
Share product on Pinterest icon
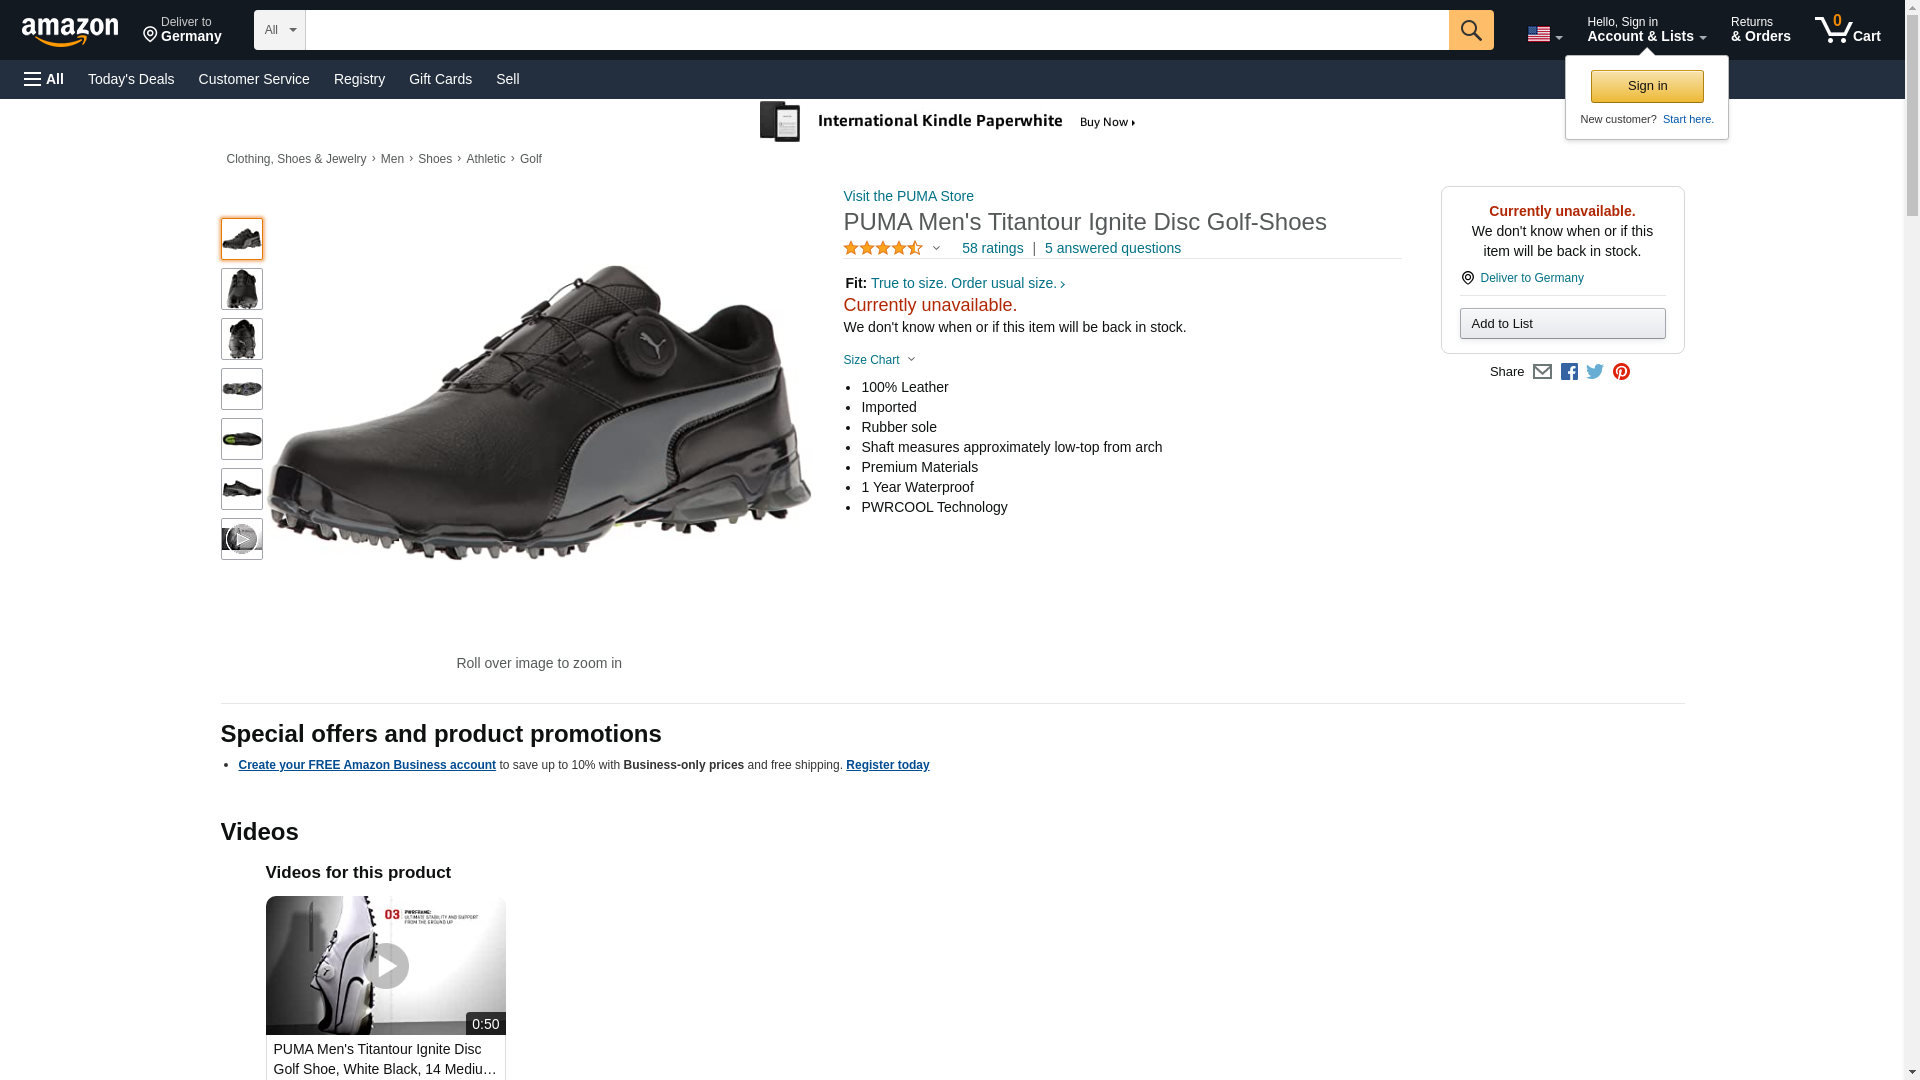click(x=1621, y=372)
